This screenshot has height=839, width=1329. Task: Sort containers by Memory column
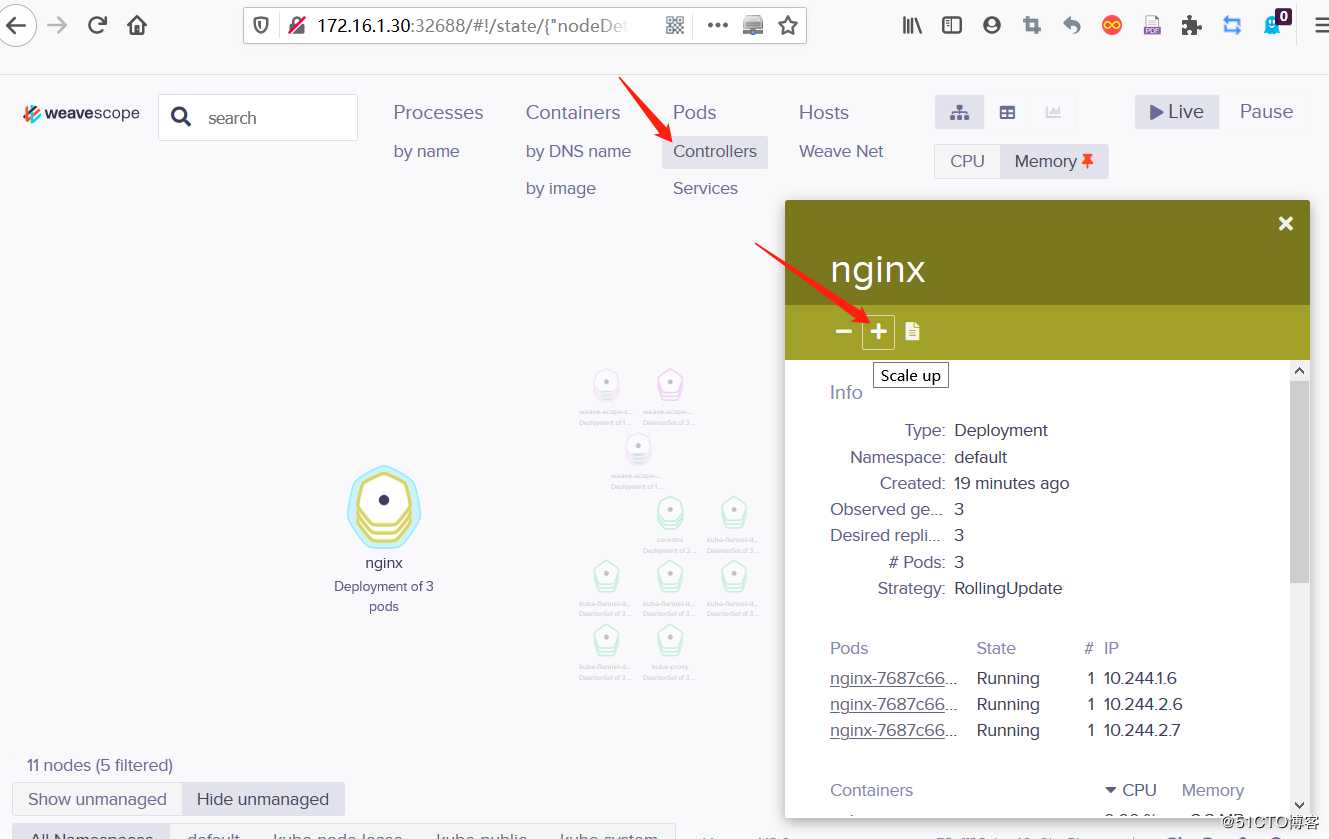(1213, 790)
